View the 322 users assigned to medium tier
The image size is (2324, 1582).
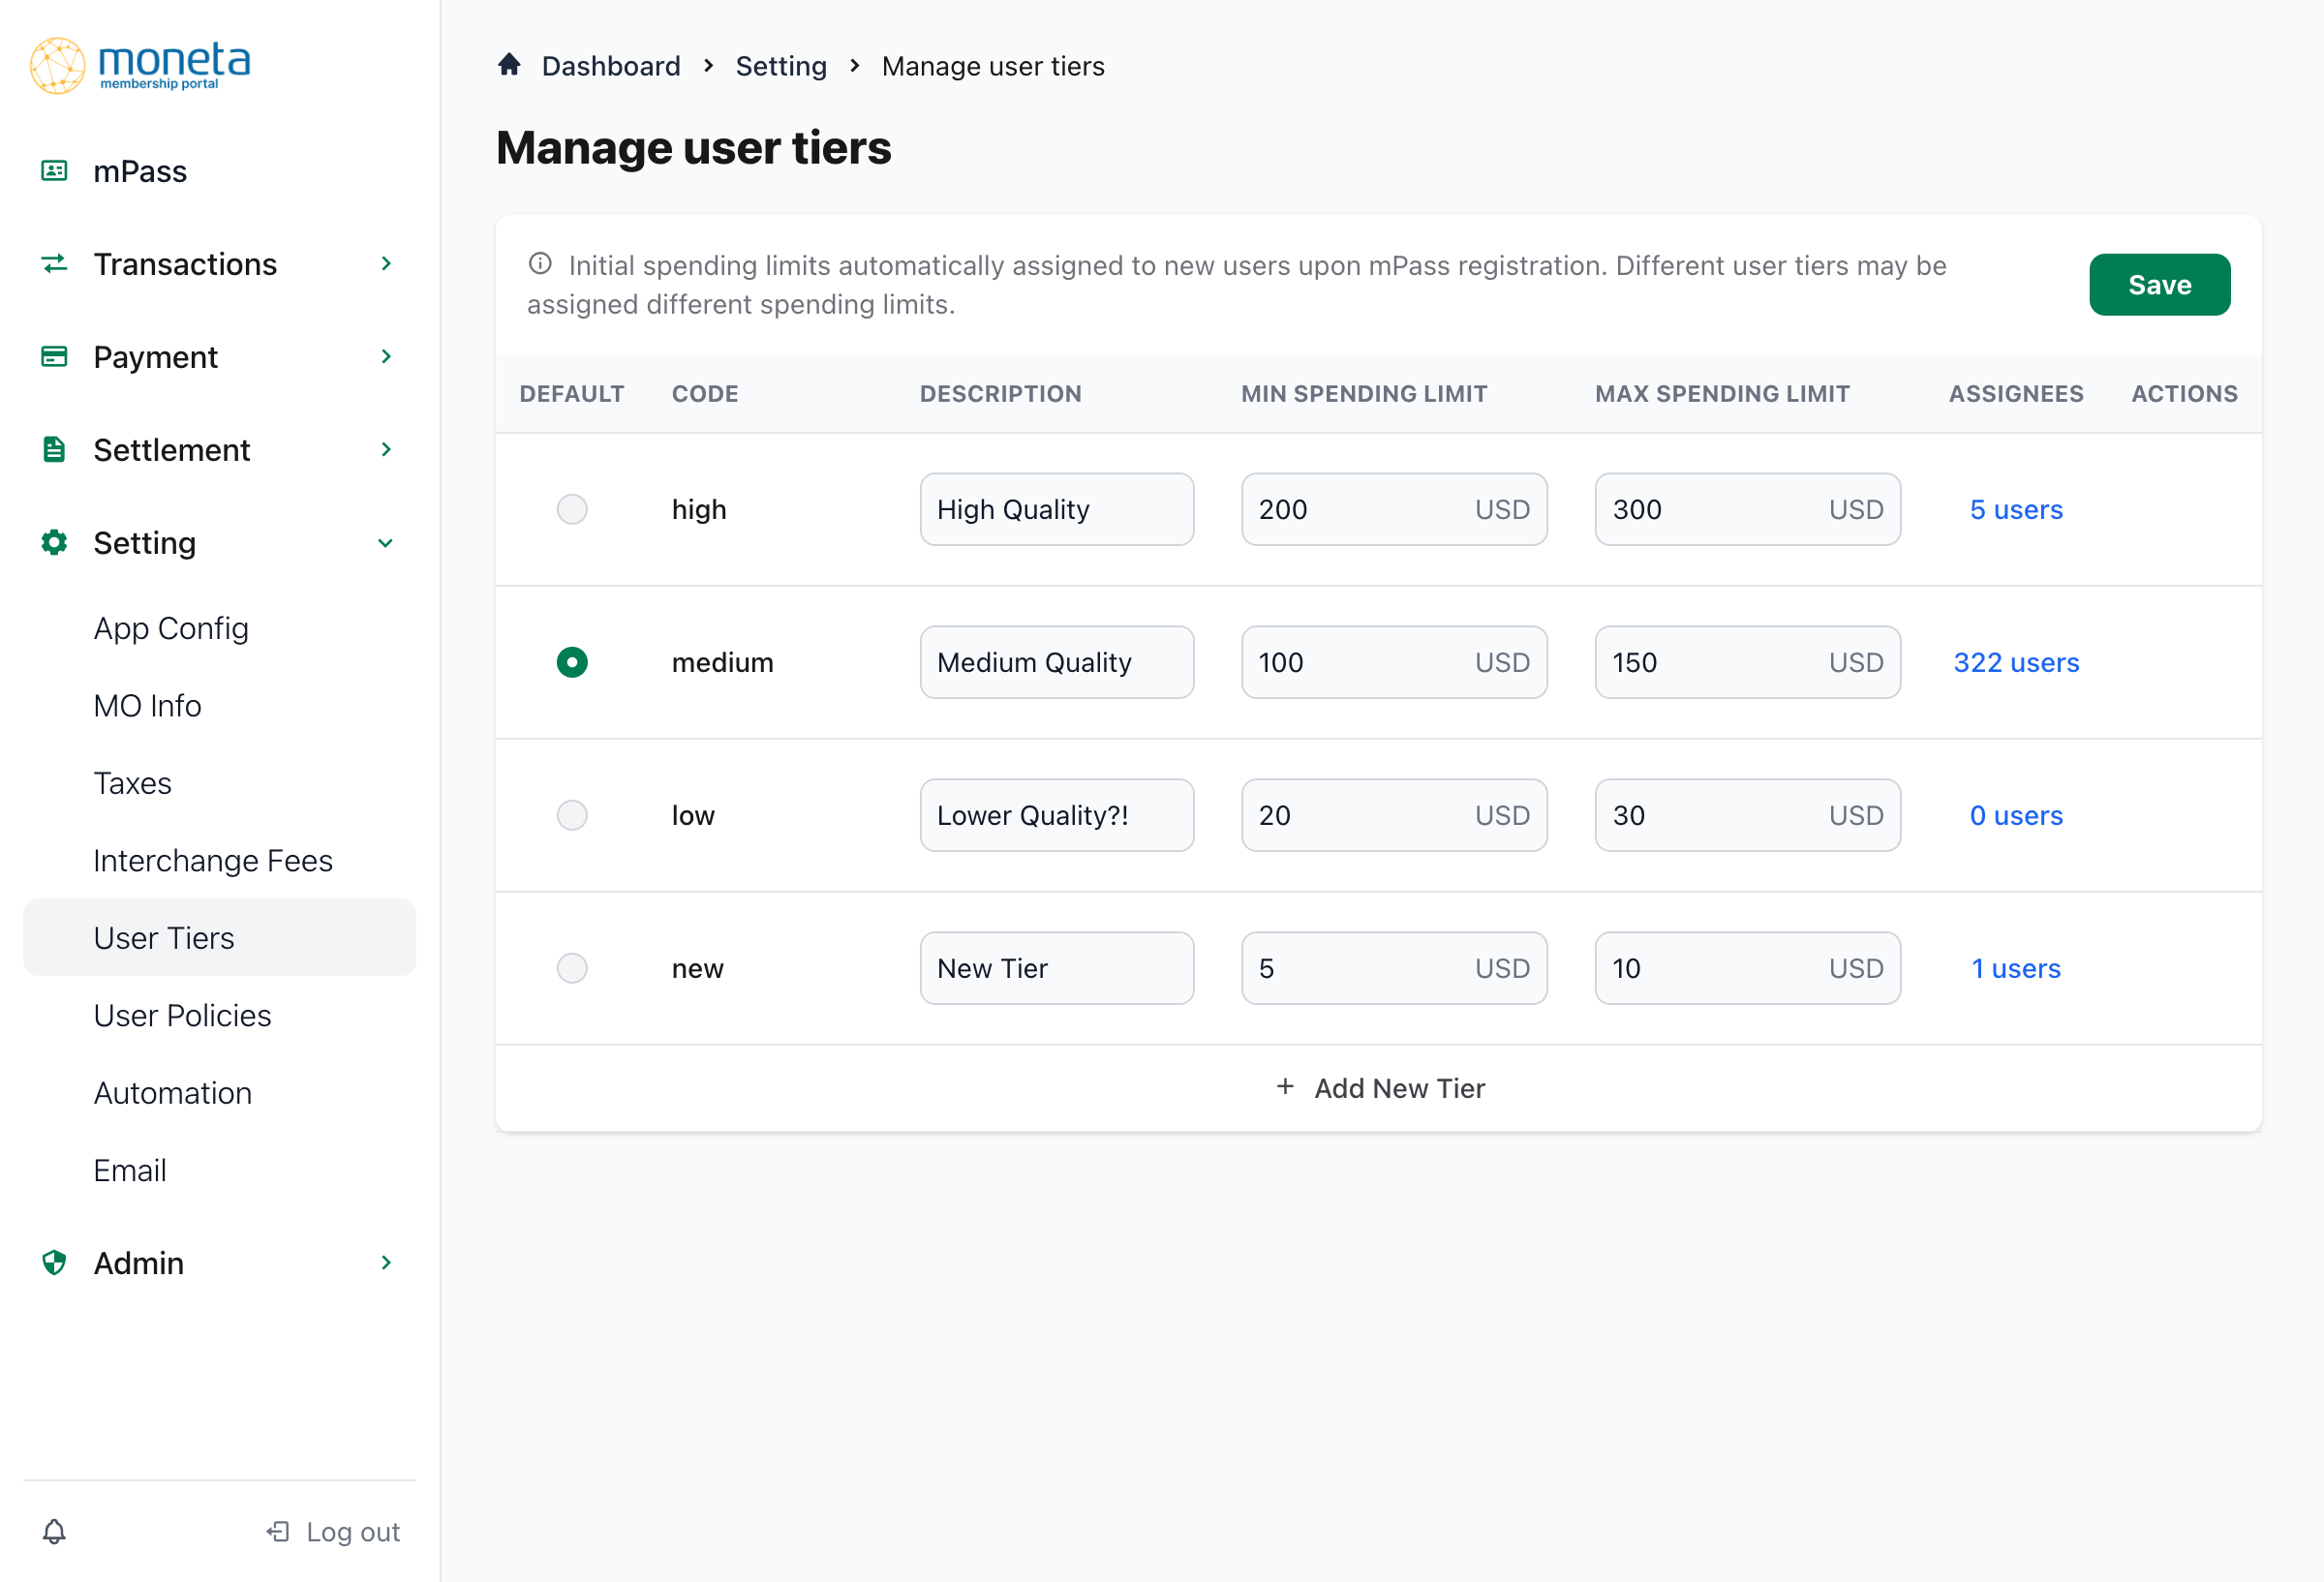pyautogui.click(x=2016, y=662)
